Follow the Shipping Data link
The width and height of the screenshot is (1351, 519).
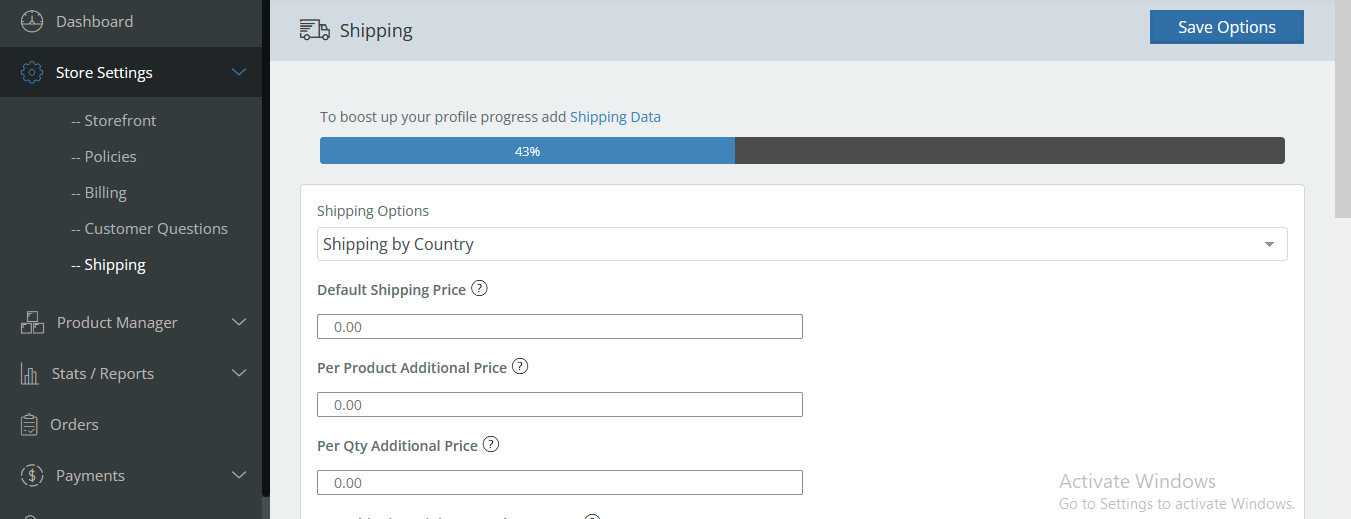click(615, 117)
